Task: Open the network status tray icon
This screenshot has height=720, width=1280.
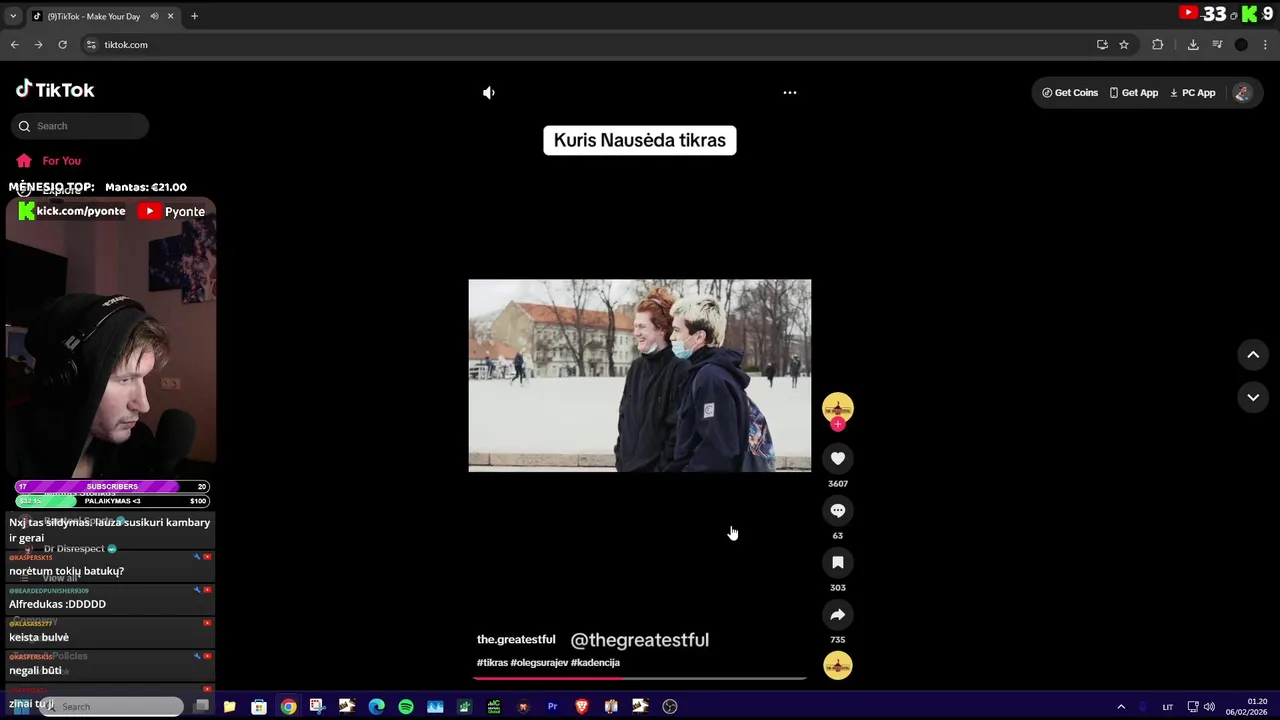Action: tap(1193, 707)
